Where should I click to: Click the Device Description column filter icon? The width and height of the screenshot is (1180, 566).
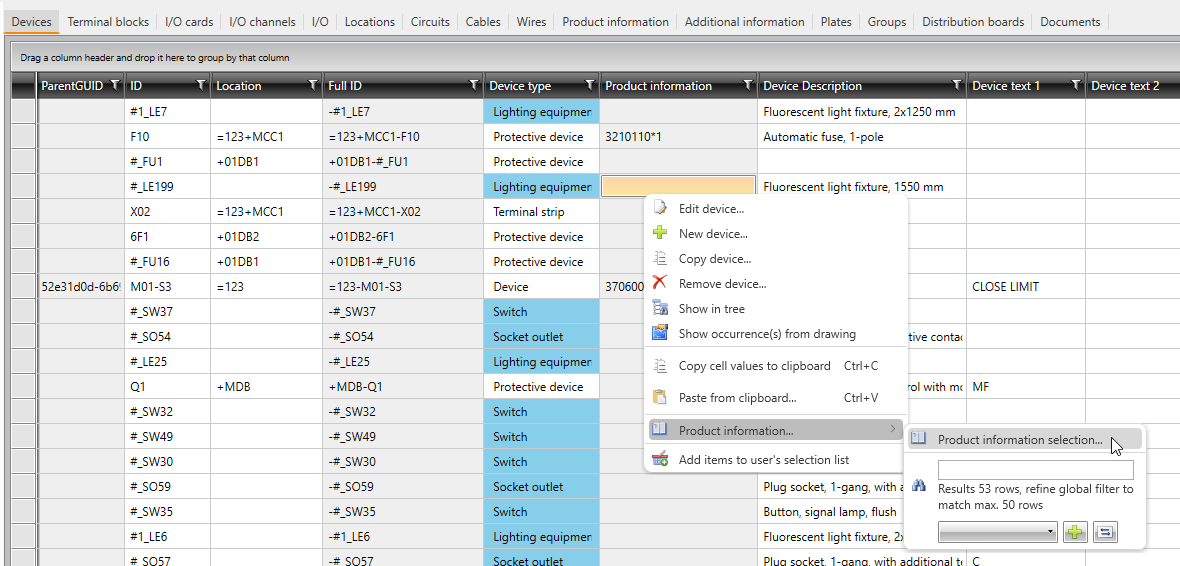tap(956, 85)
